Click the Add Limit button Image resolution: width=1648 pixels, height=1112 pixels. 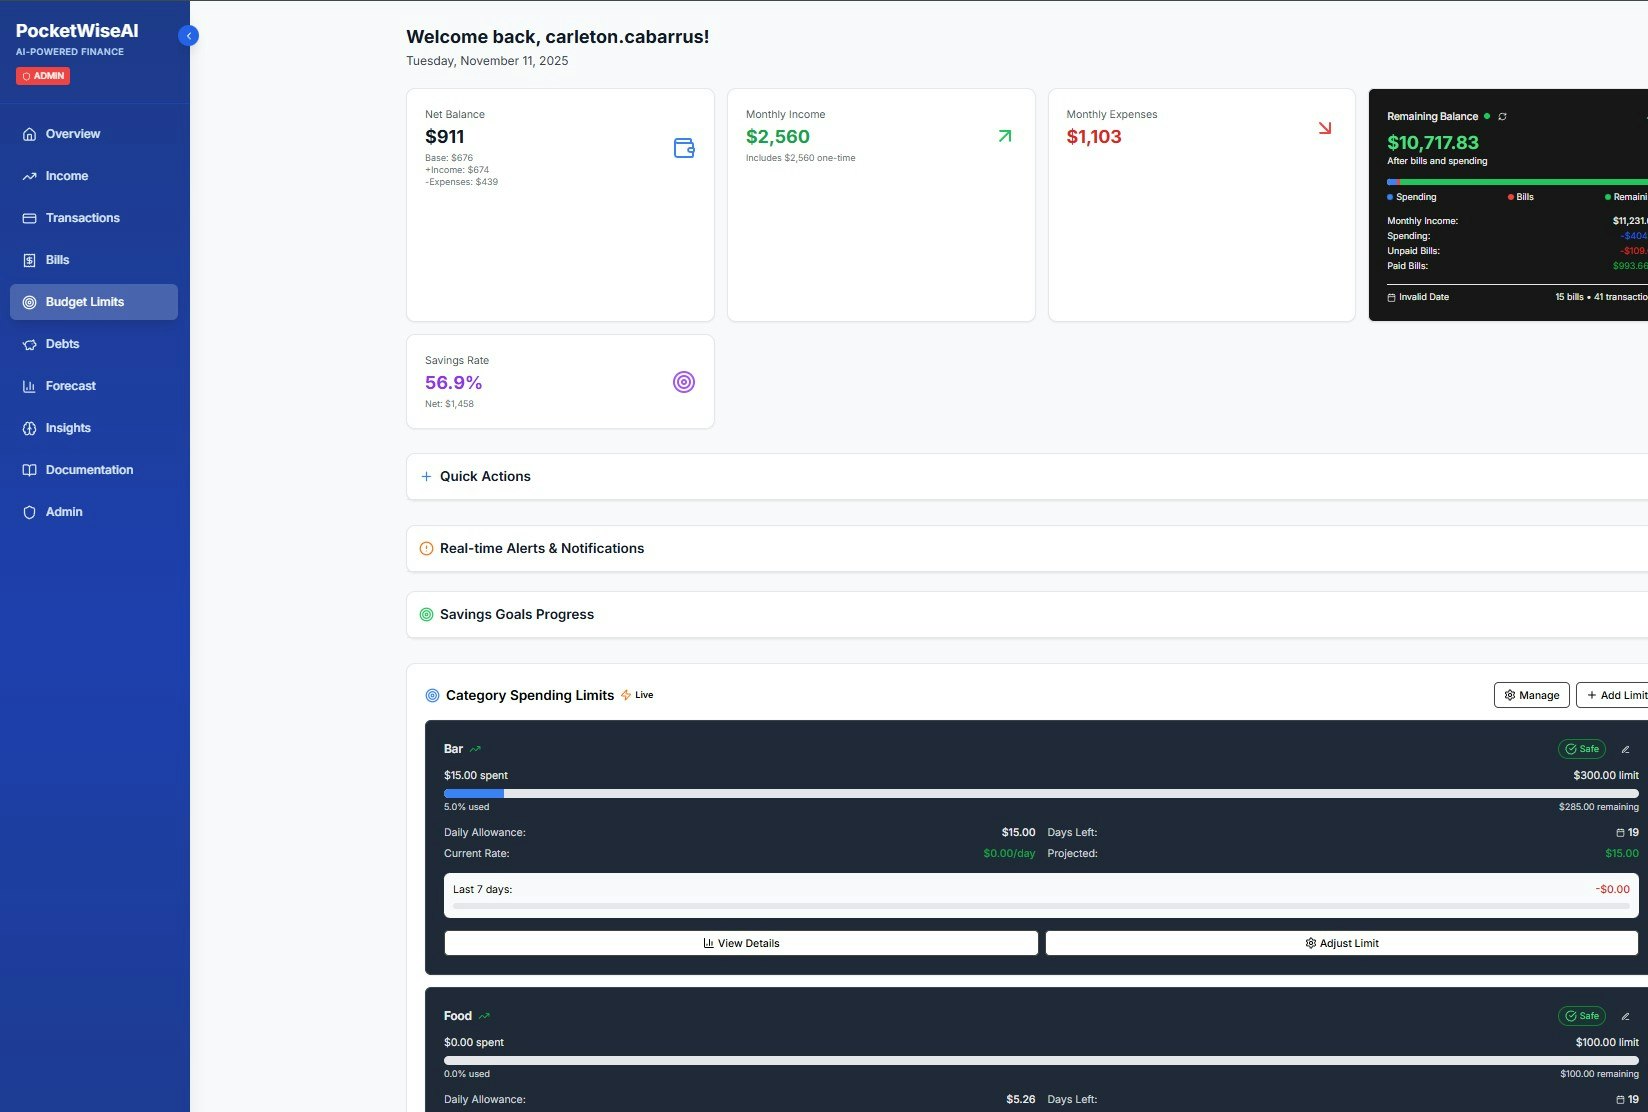tap(1613, 695)
